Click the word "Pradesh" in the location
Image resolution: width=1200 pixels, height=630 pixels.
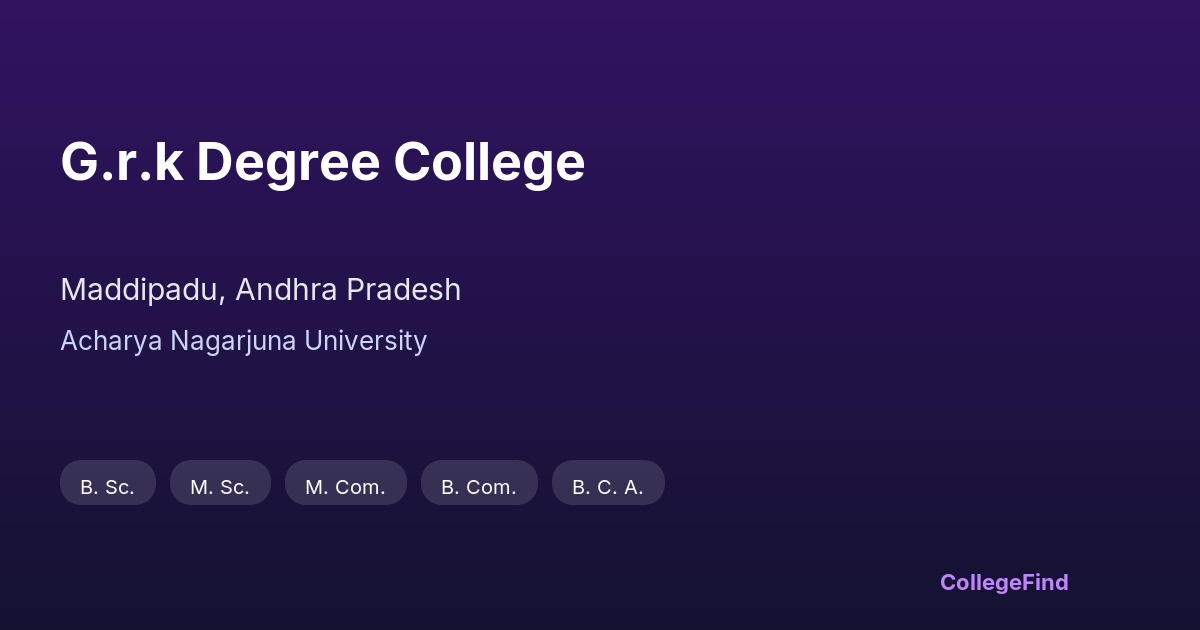click(404, 290)
